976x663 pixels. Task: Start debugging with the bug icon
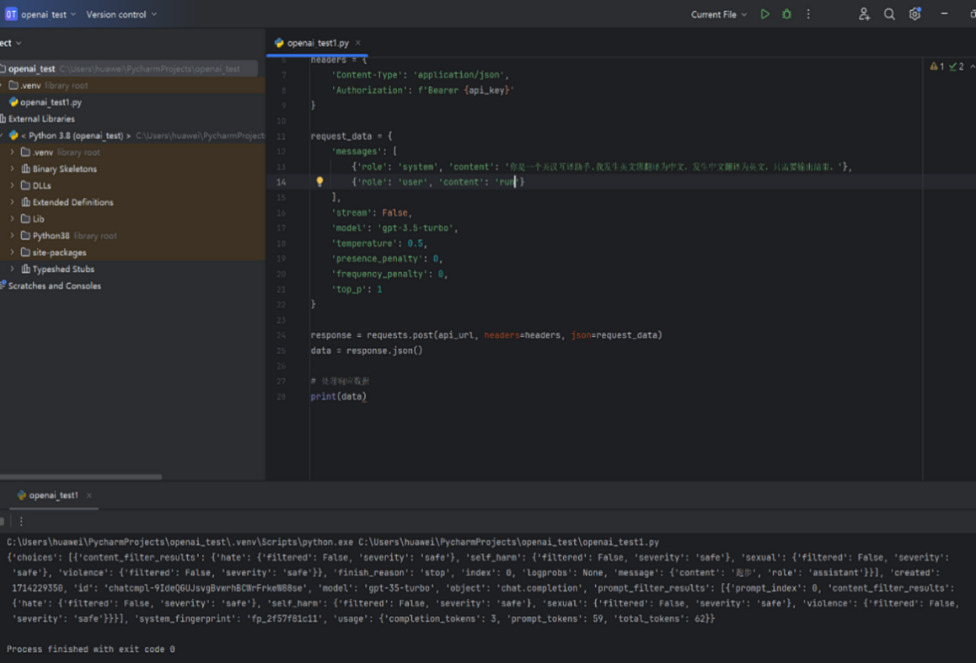[x=787, y=14]
